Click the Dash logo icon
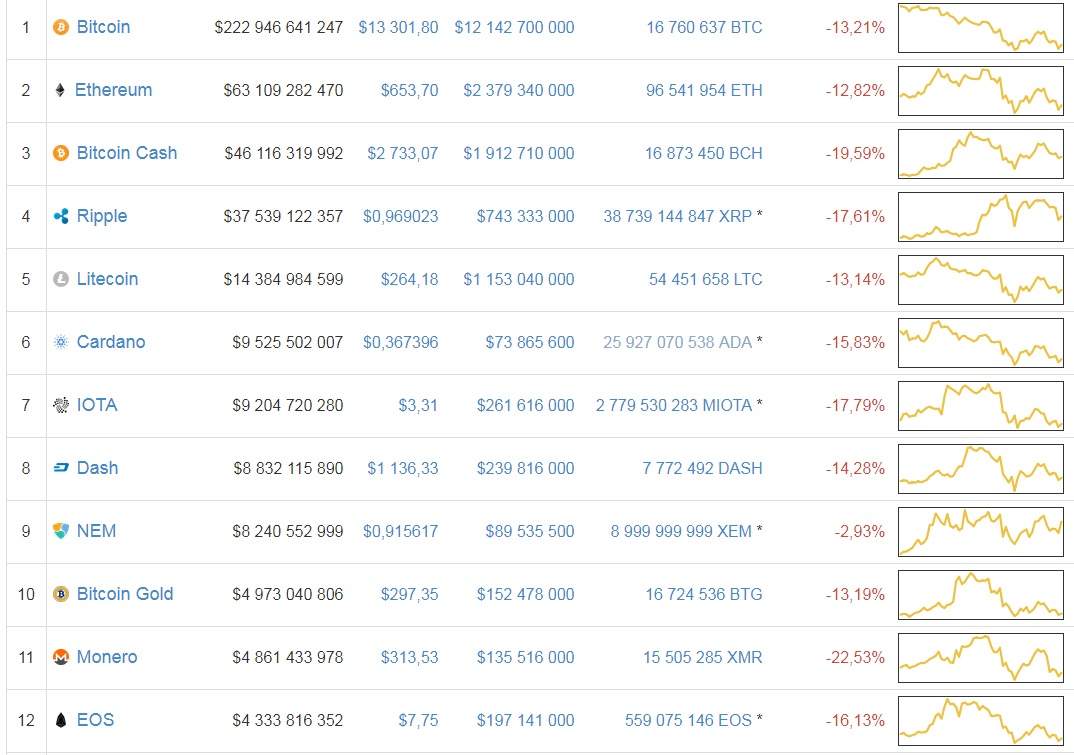This screenshot has height=755, width=1074. point(61,468)
